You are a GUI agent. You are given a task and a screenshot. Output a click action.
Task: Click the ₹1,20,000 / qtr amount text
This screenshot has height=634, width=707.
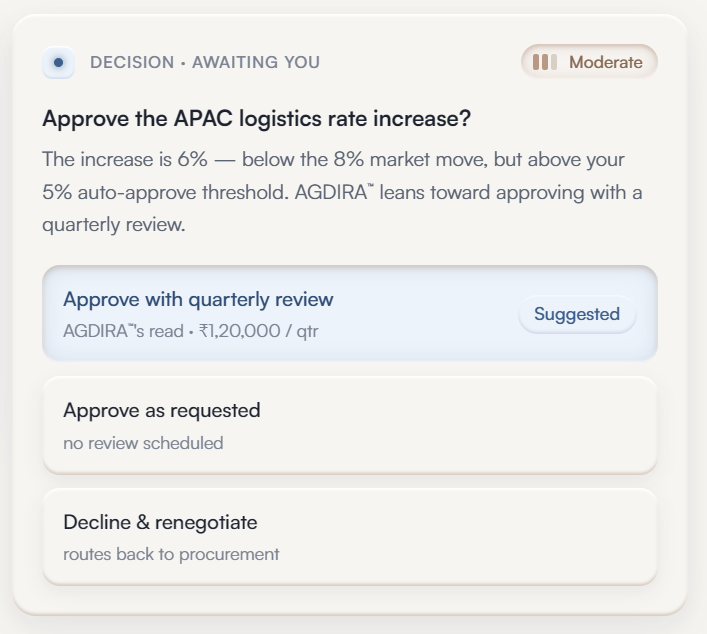[x=259, y=331]
